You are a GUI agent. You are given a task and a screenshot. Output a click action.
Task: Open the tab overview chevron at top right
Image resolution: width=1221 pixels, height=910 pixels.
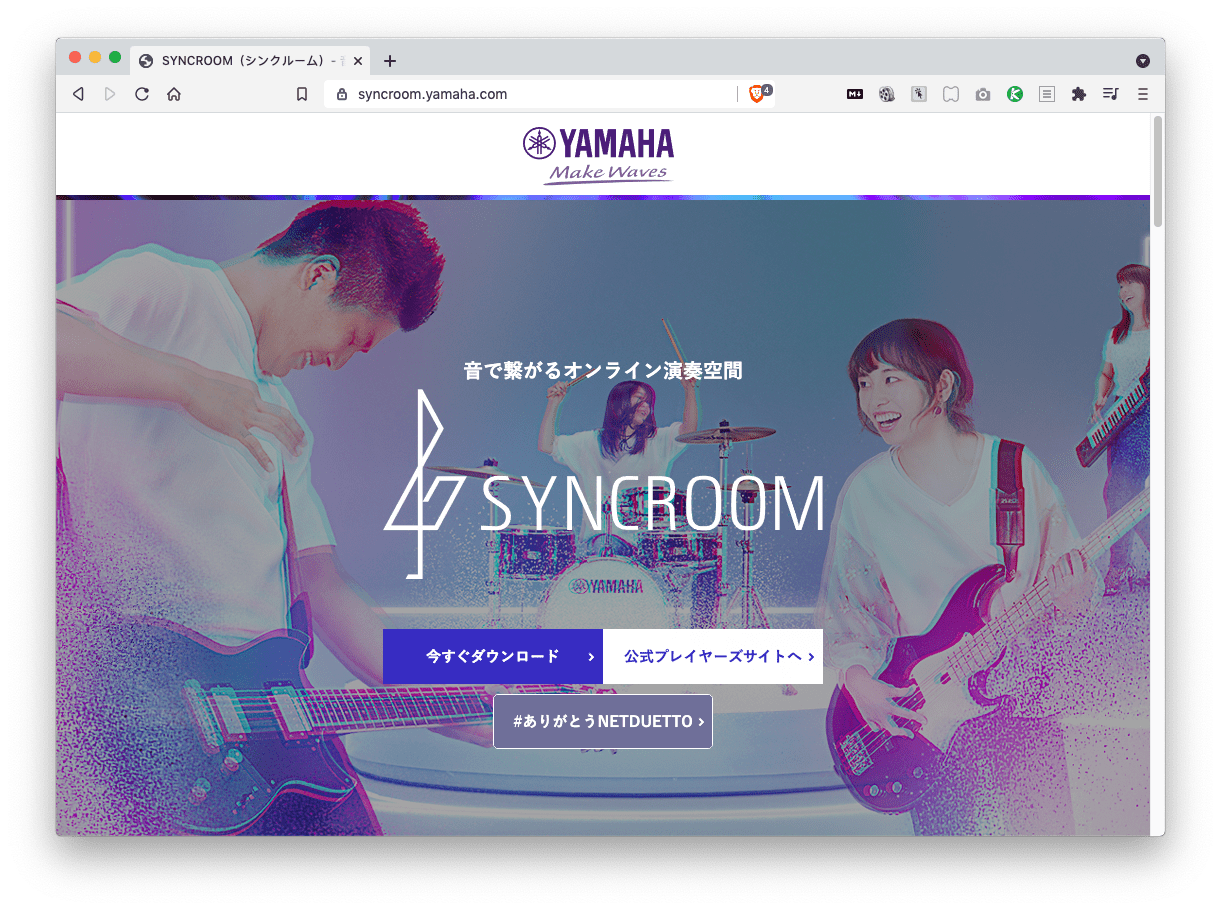click(1143, 60)
